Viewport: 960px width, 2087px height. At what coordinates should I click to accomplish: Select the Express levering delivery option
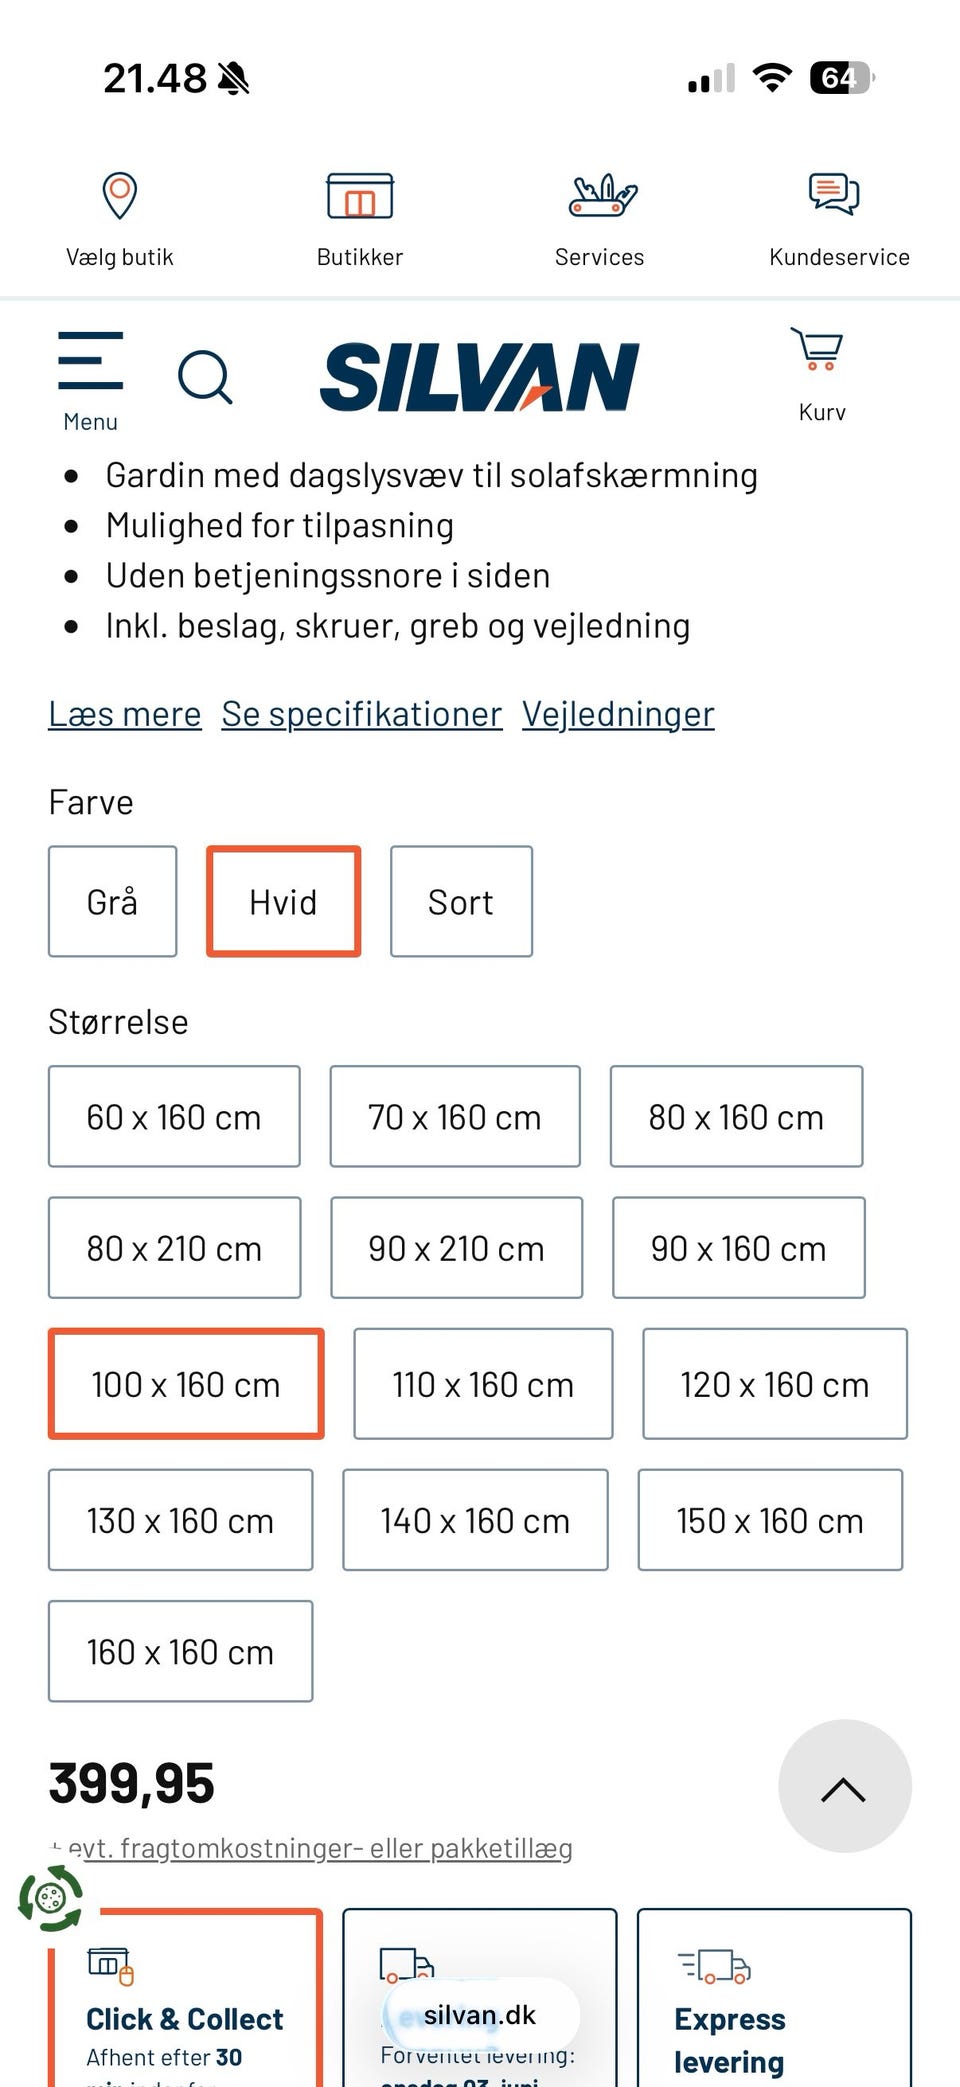775,1998
